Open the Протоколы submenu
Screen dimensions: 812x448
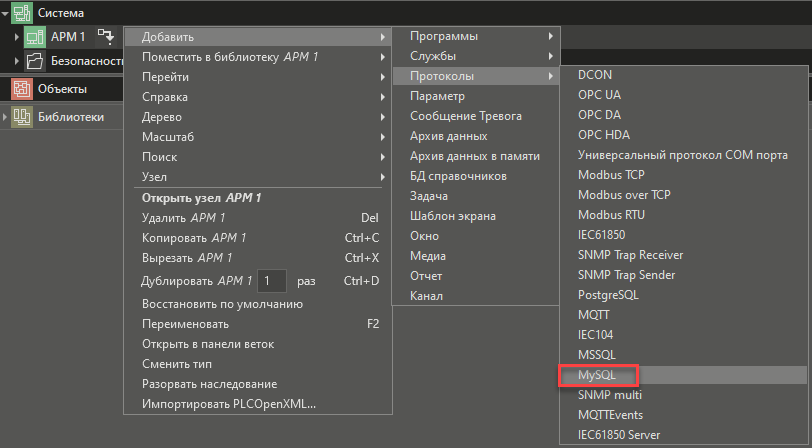click(x=475, y=76)
